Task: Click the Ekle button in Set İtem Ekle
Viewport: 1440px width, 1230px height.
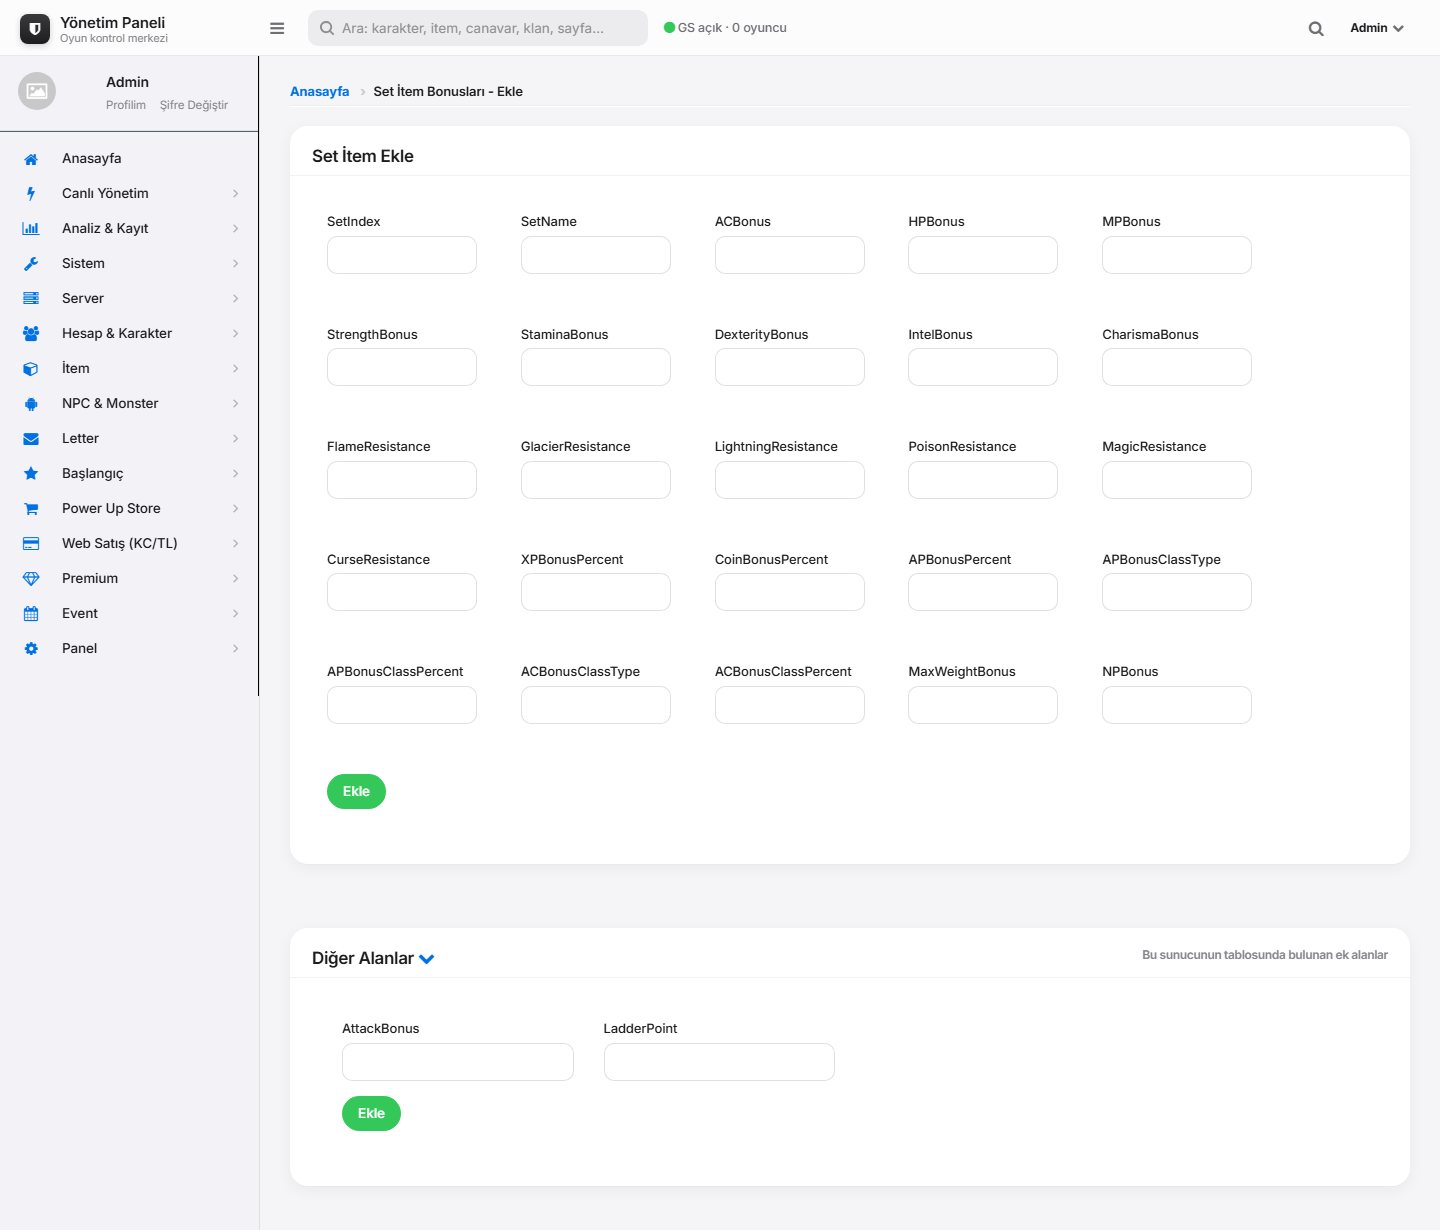Action: pyautogui.click(x=356, y=792)
